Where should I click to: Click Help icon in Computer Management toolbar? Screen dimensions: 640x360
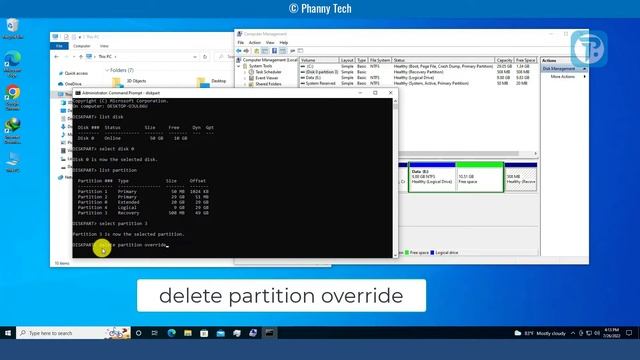click(x=274, y=51)
